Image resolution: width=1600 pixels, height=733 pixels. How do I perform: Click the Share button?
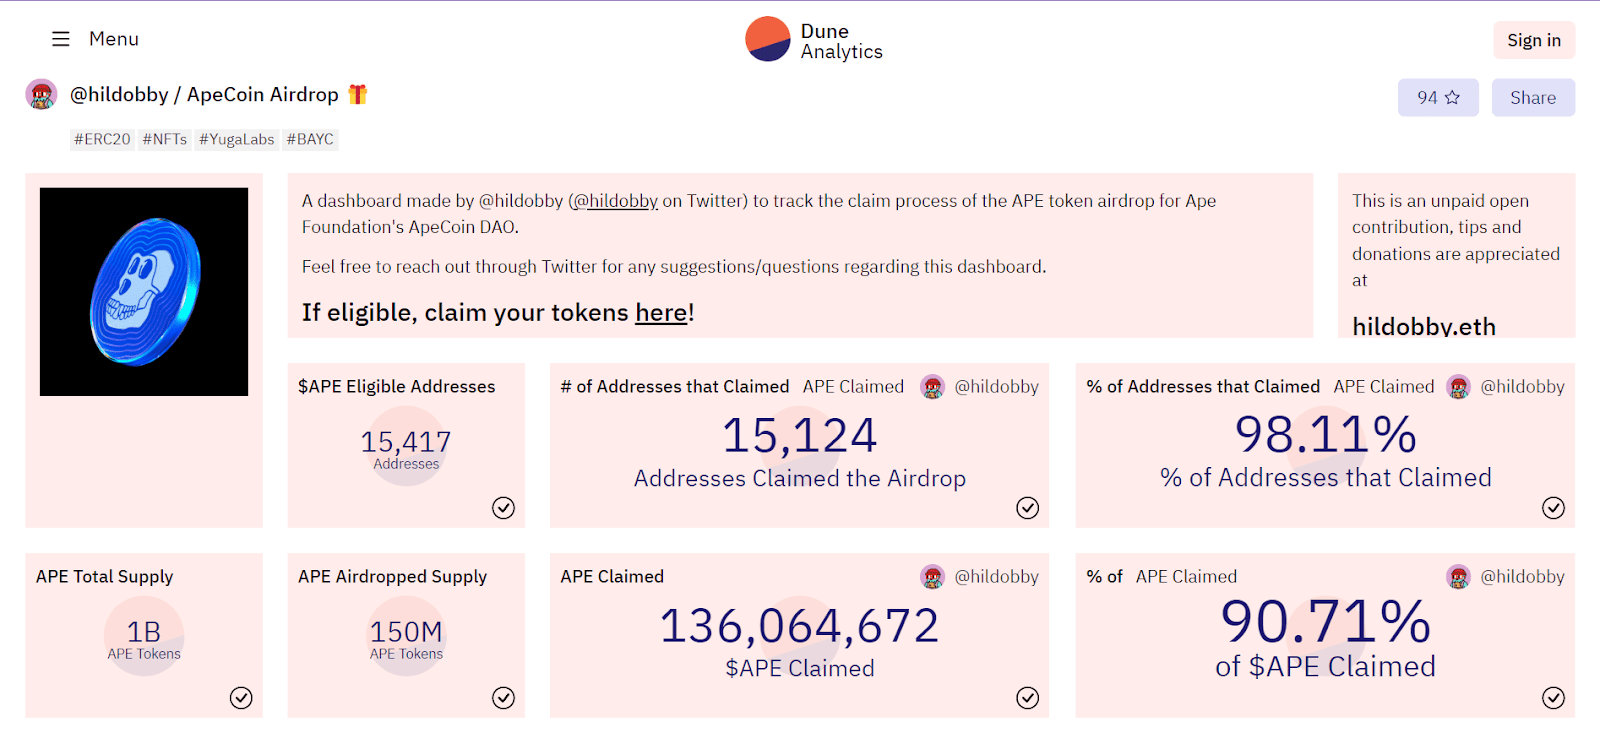tap(1533, 98)
